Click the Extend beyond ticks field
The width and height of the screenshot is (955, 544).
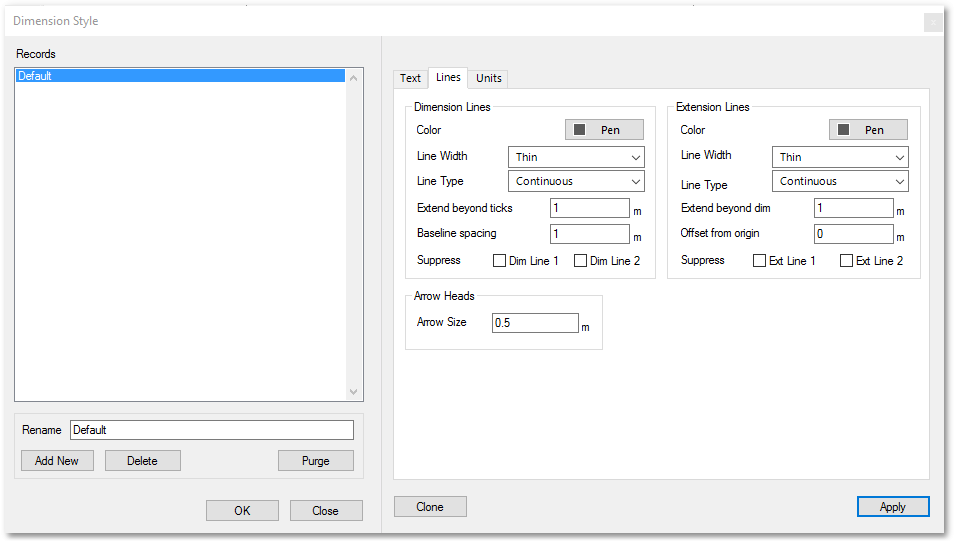pos(590,208)
